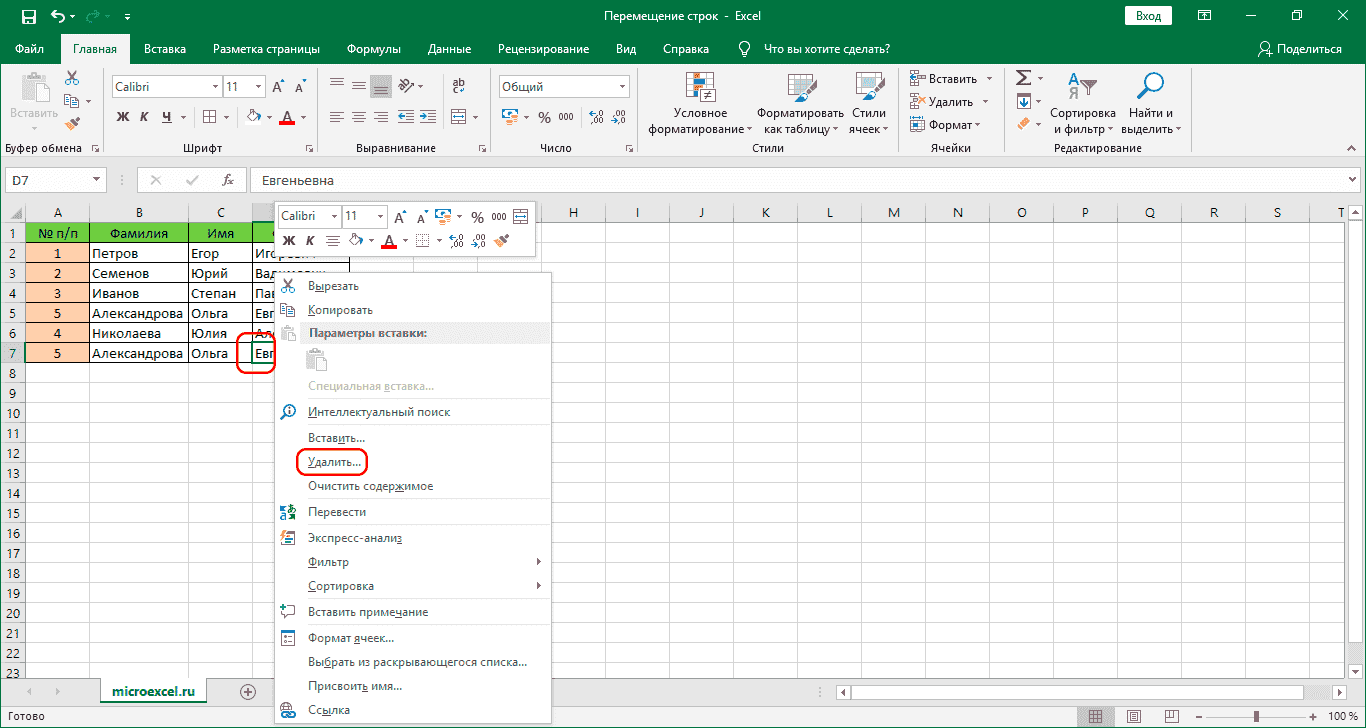Viewport: 1366px width, 728px height.
Task: Toggle bold formatting in ribbon
Action: [123, 117]
